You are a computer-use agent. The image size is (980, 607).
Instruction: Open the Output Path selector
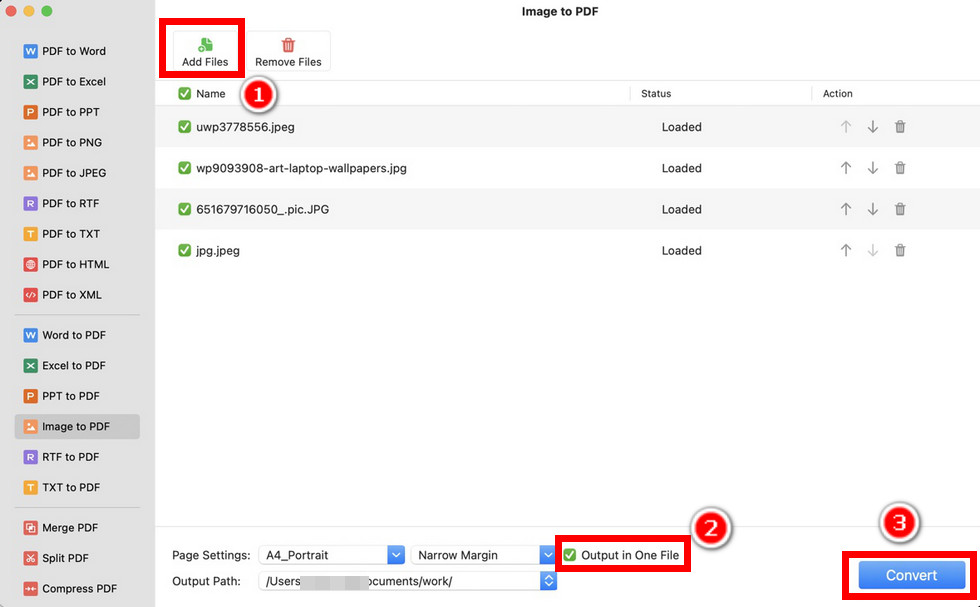548,580
